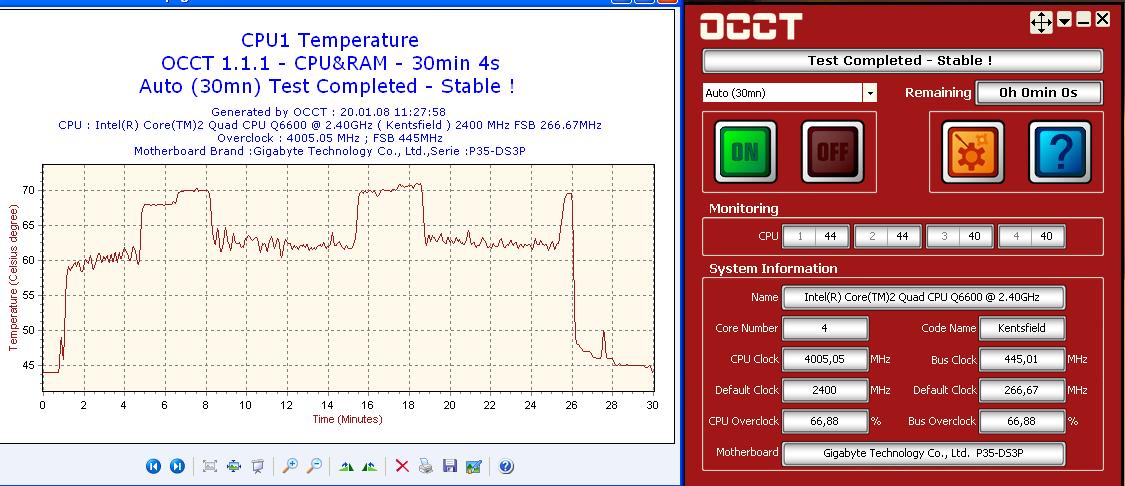The image size is (1125, 486).
Task: Save a copy using floppy disk icon
Action: (450, 467)
